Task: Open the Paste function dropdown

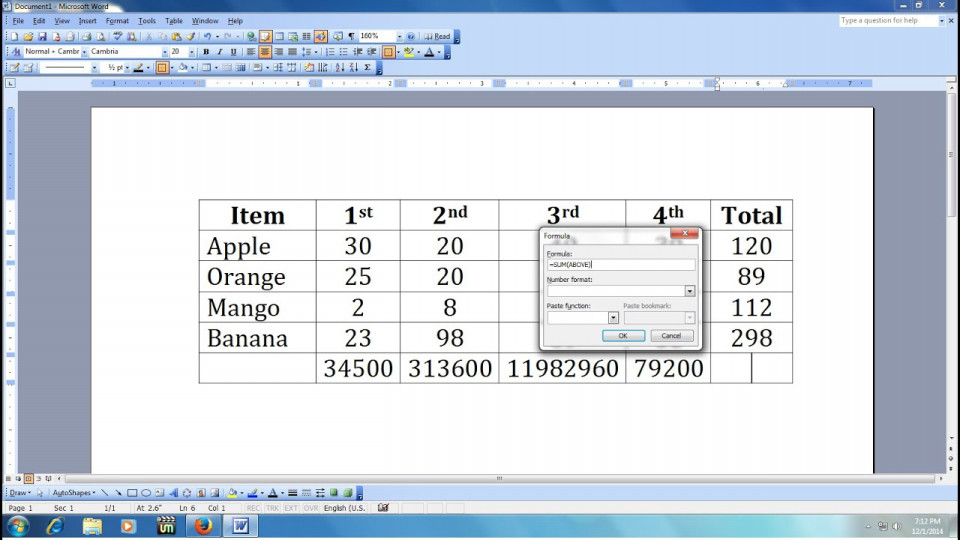Action: pyautogui.click(x=613, y=318)
